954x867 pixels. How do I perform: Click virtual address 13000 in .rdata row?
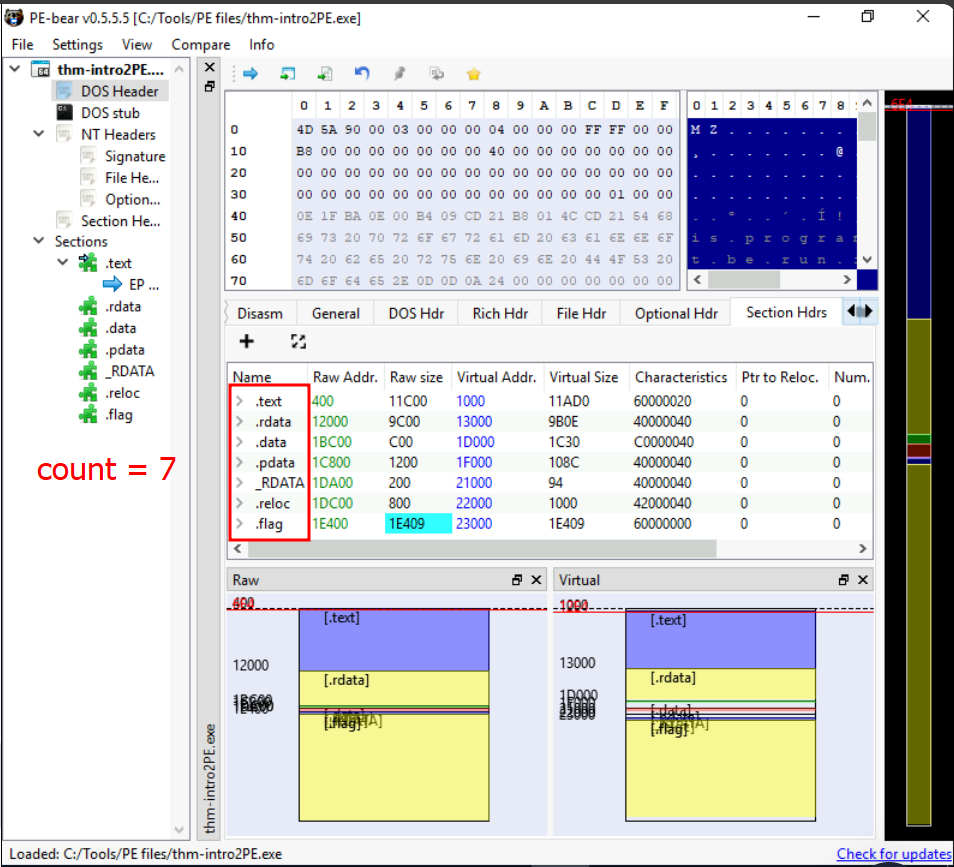474,422
